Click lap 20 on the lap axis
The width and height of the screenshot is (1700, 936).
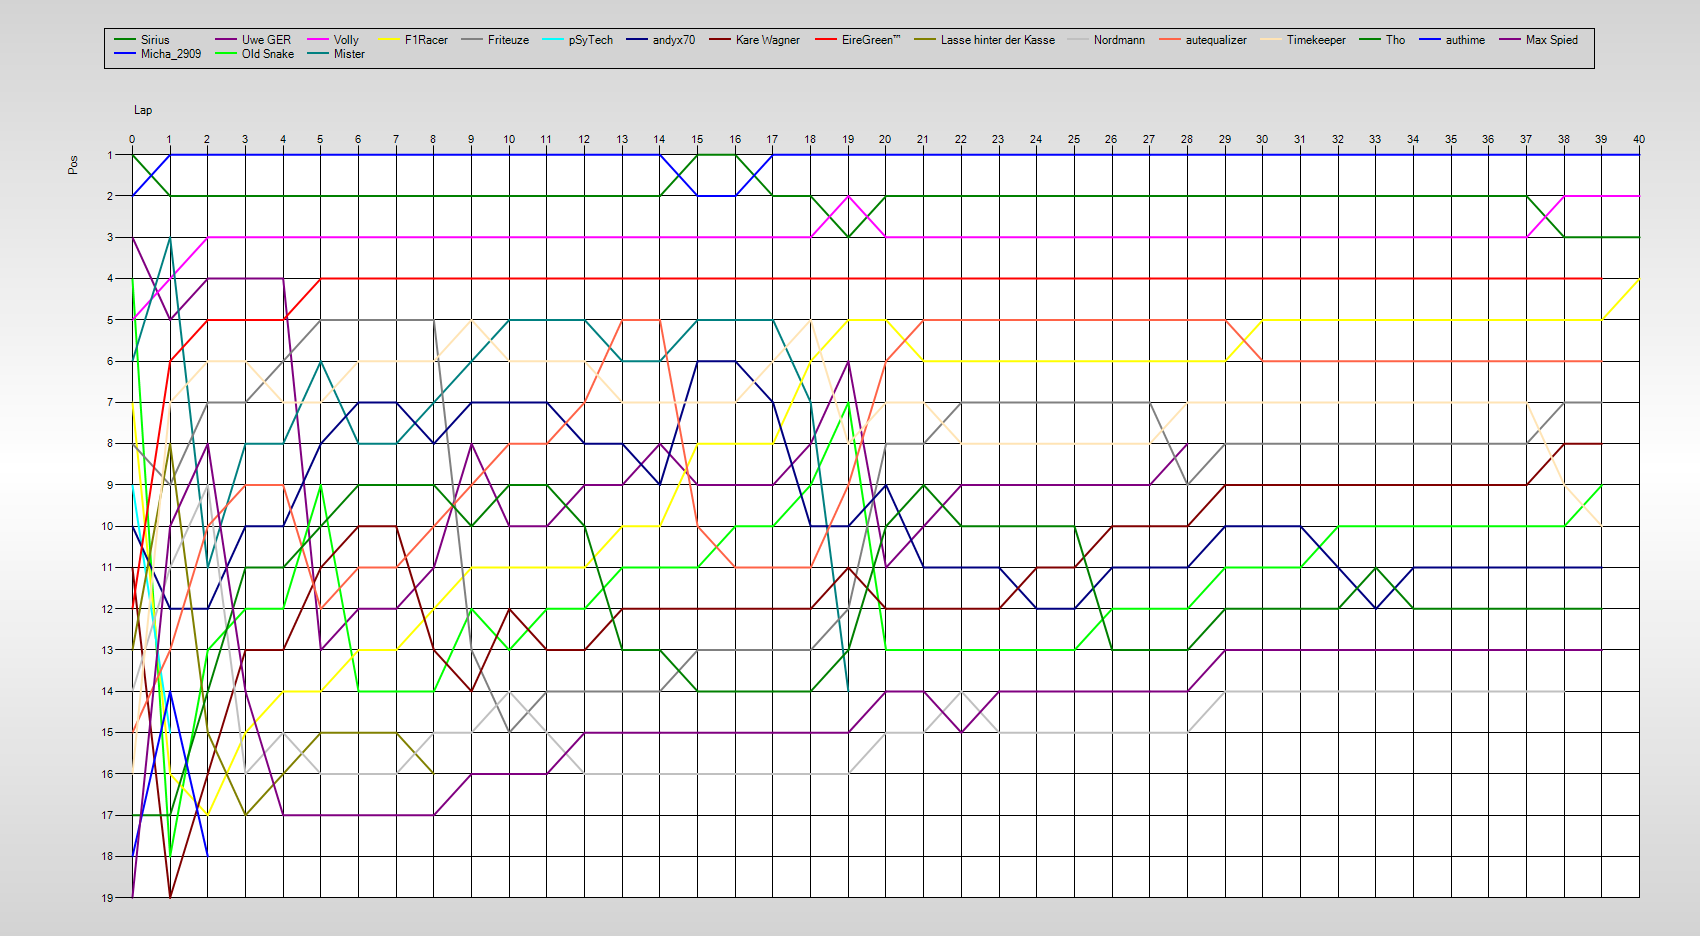coord(885,139)
